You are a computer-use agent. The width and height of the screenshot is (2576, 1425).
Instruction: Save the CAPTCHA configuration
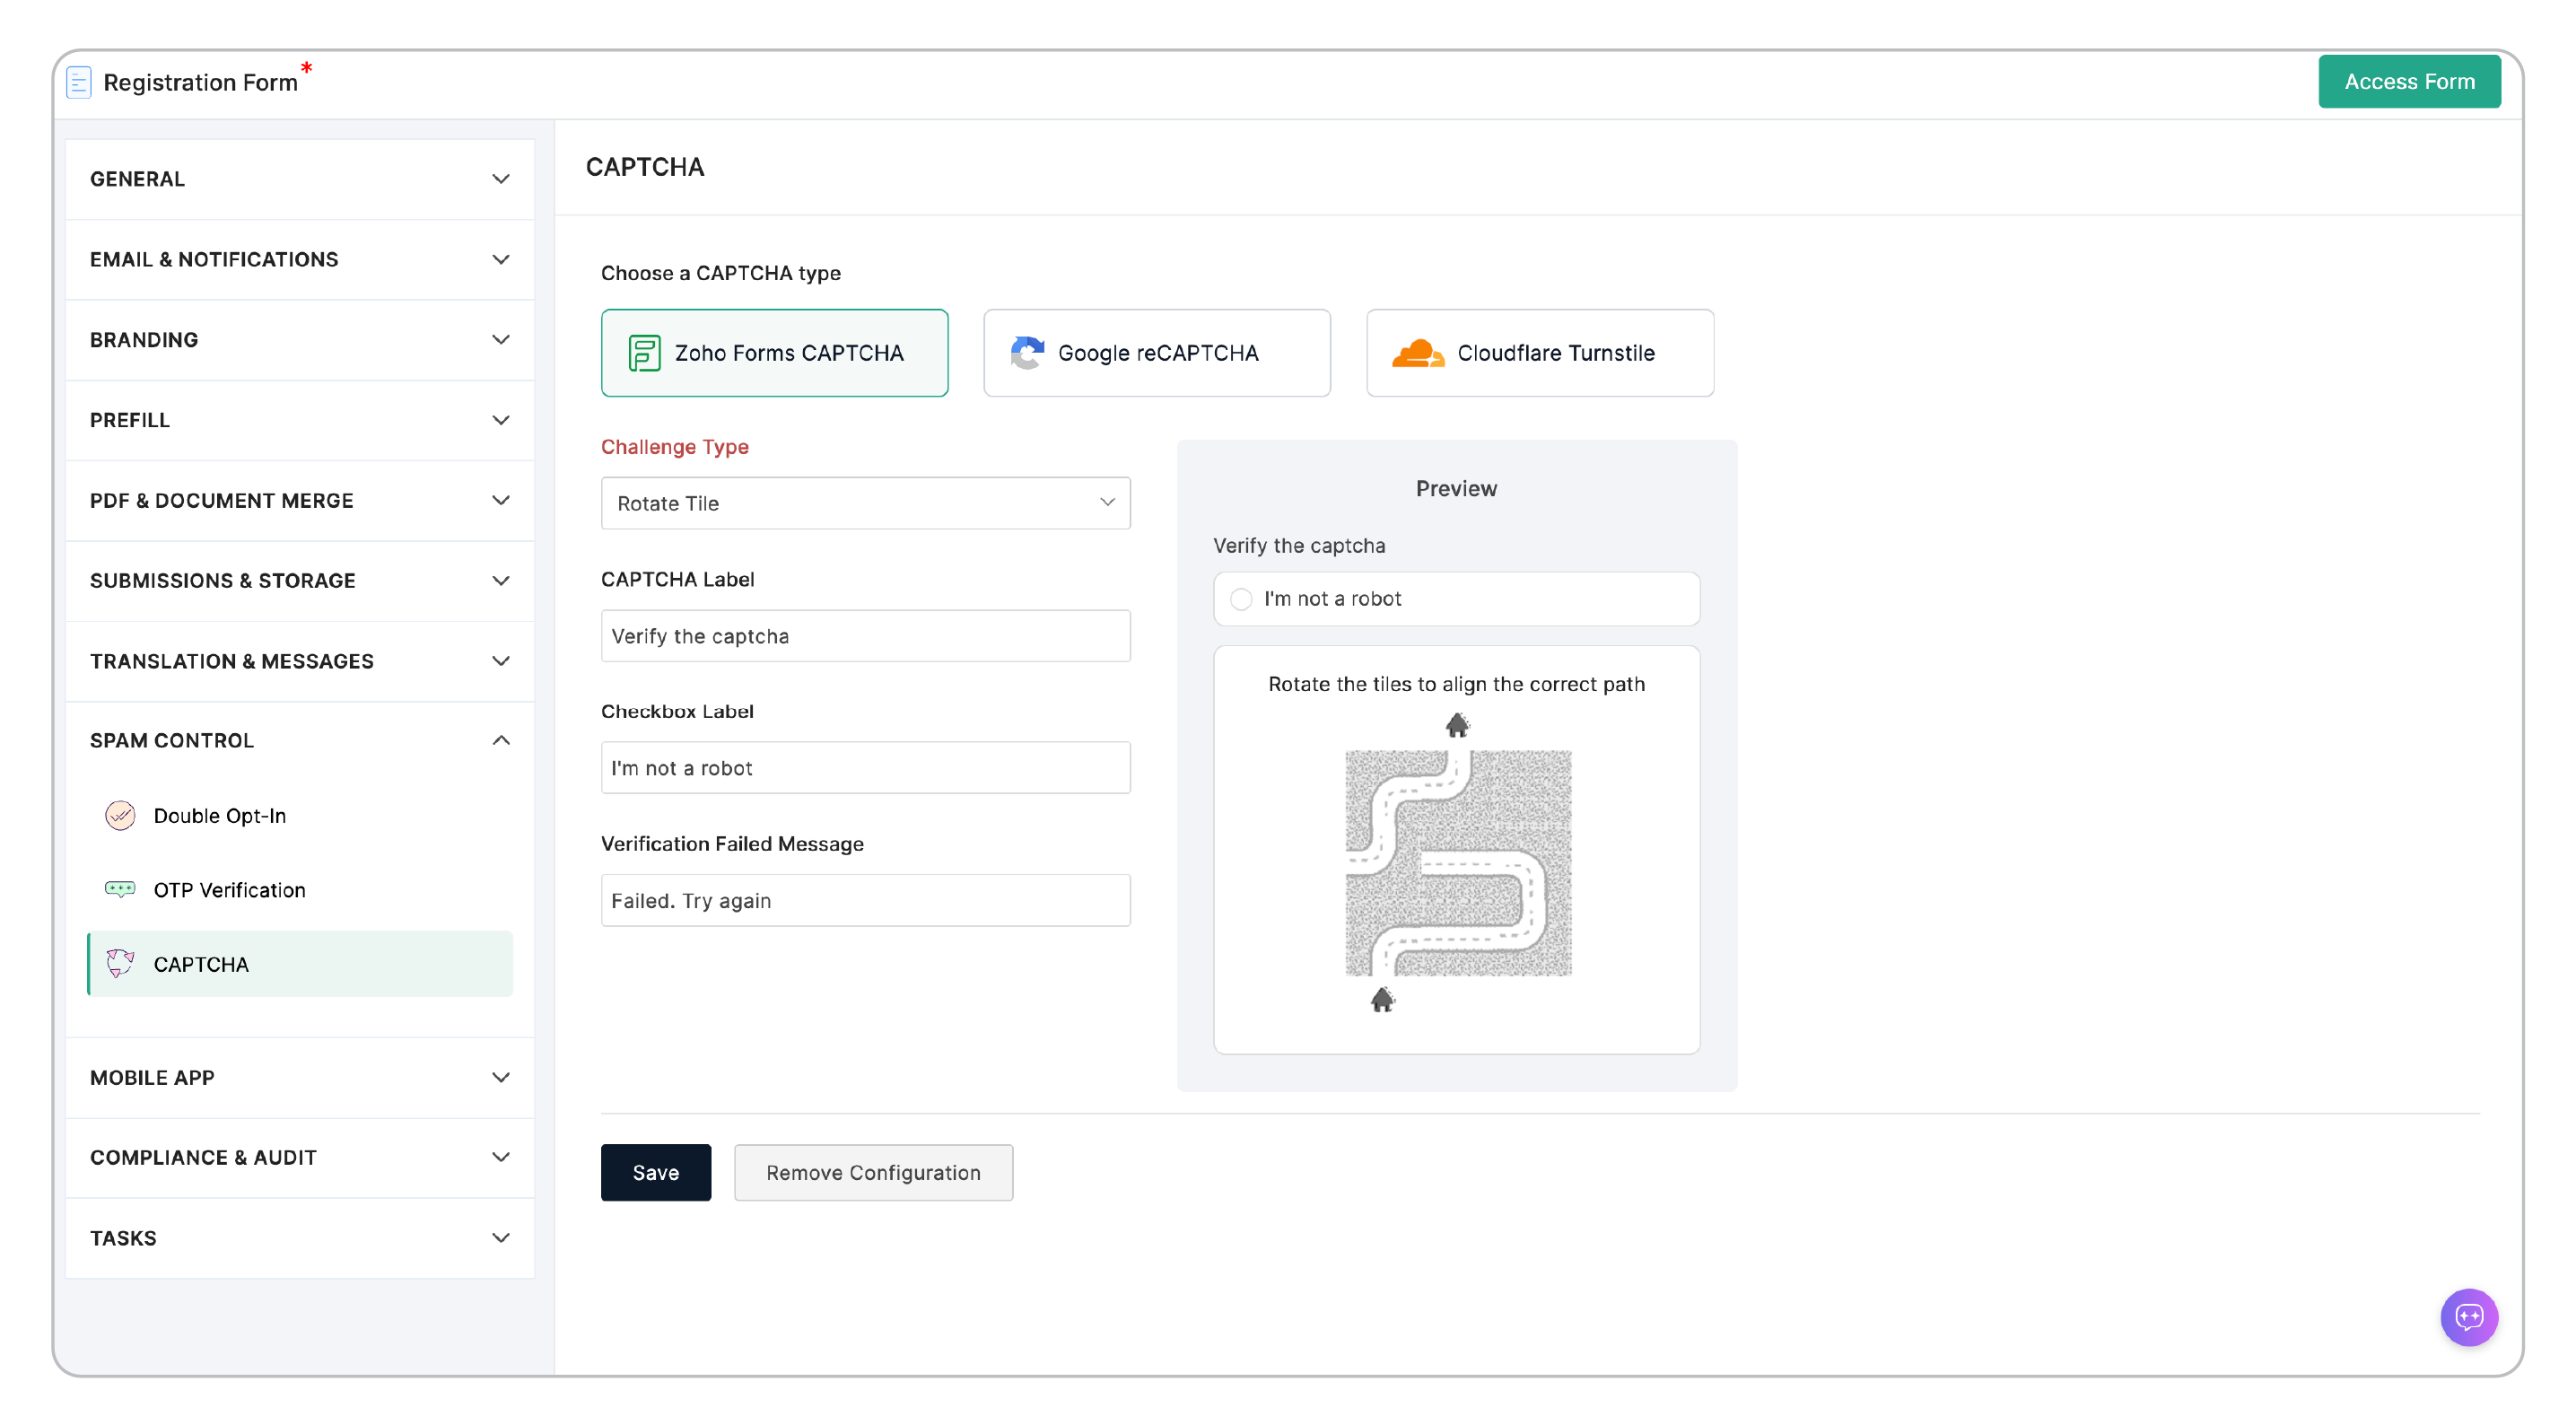point(656,1173)
